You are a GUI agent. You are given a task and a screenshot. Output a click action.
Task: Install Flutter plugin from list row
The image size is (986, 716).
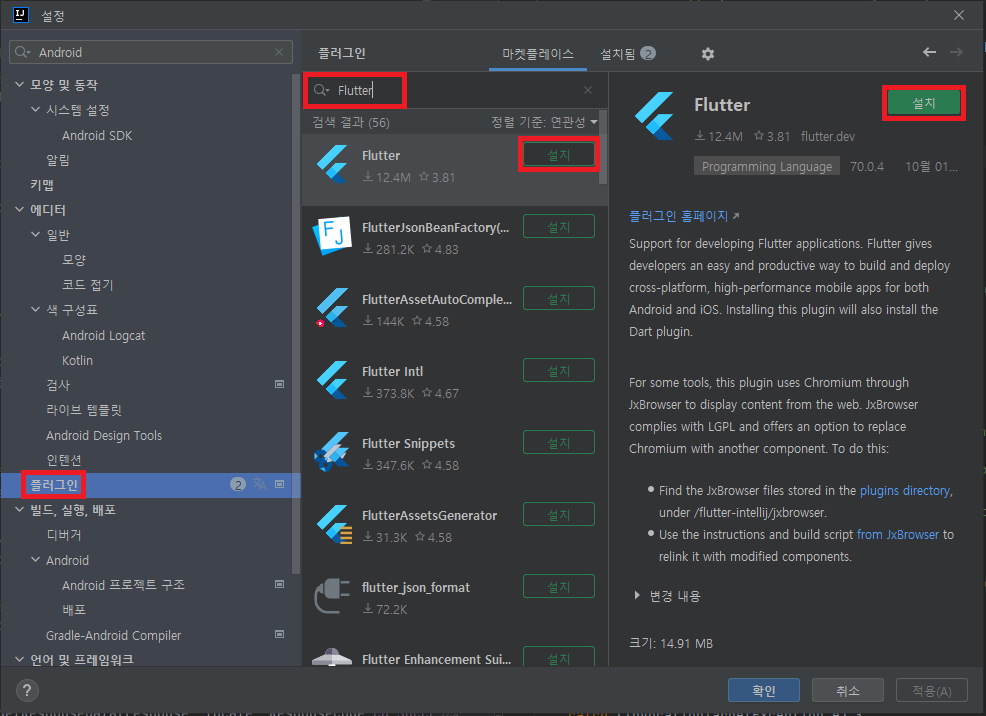[x=558, y=155]
